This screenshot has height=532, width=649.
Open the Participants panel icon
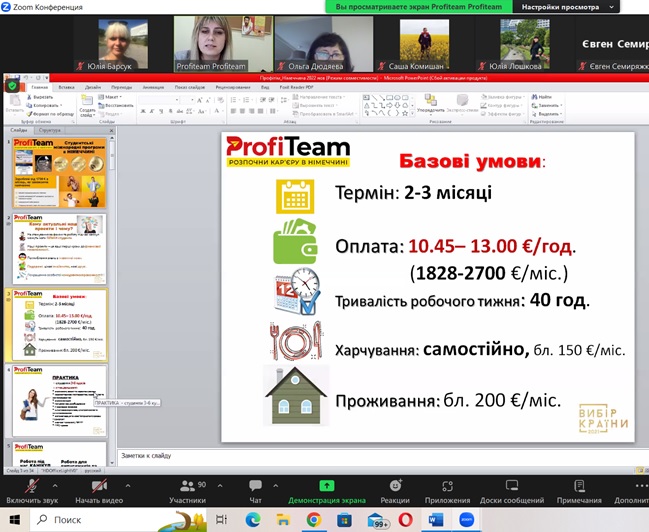[x=187, y=486]
